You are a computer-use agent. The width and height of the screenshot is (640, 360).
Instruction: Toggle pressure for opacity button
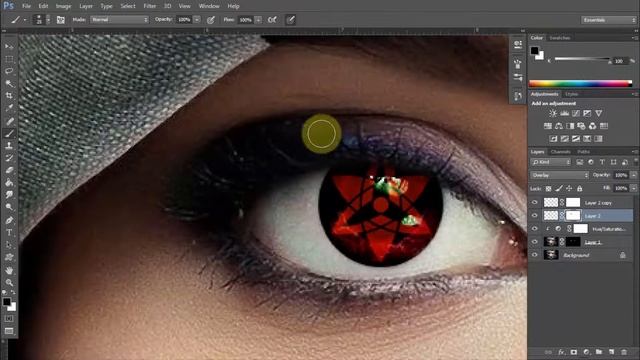pyautogui.click(x=211, y=20)
